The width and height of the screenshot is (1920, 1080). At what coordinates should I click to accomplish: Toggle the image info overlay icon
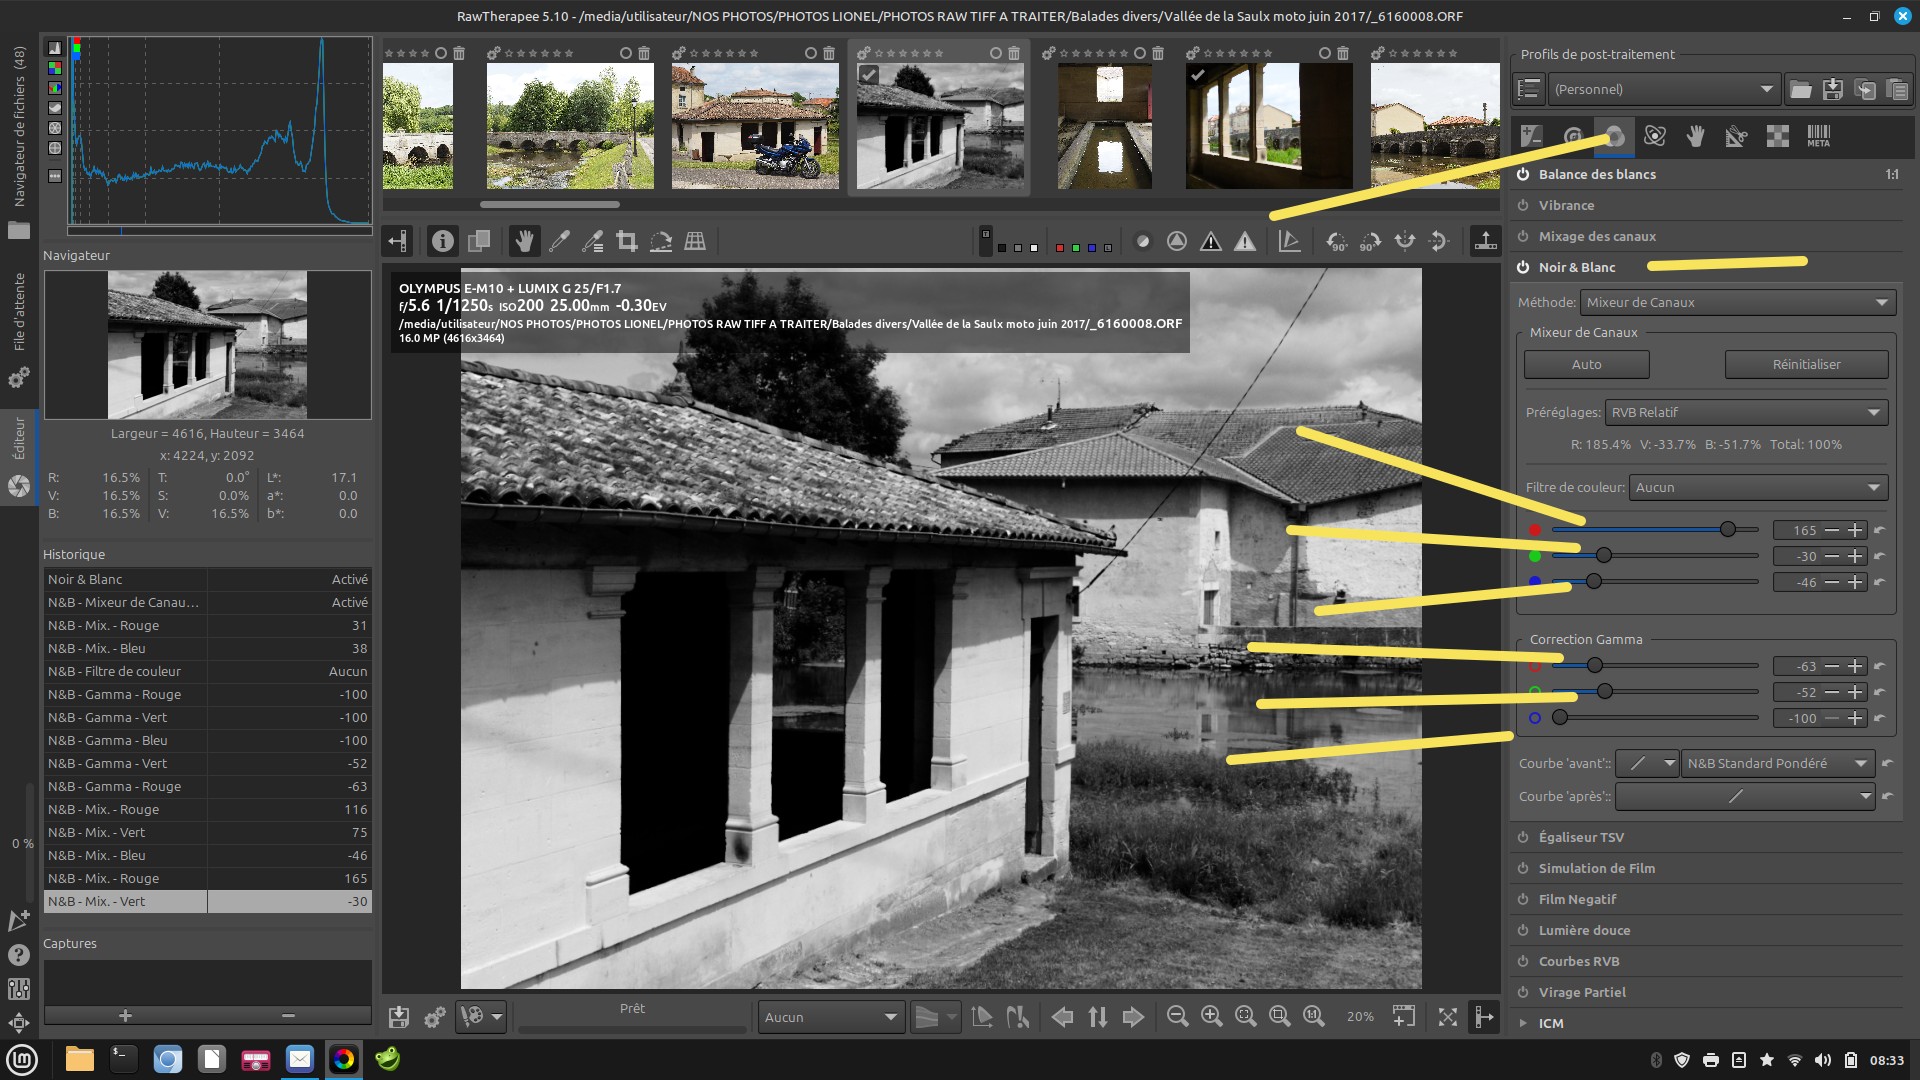(442, 241)
